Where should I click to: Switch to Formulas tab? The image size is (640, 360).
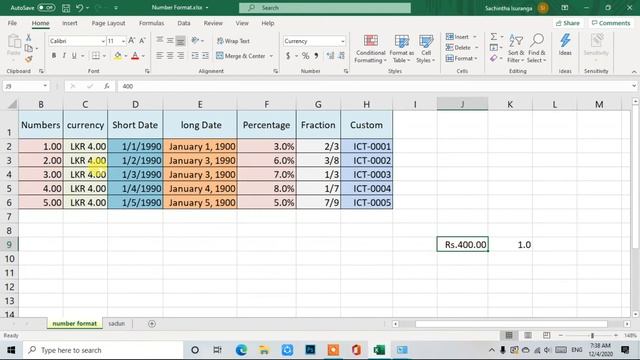(x=151, y=23)
